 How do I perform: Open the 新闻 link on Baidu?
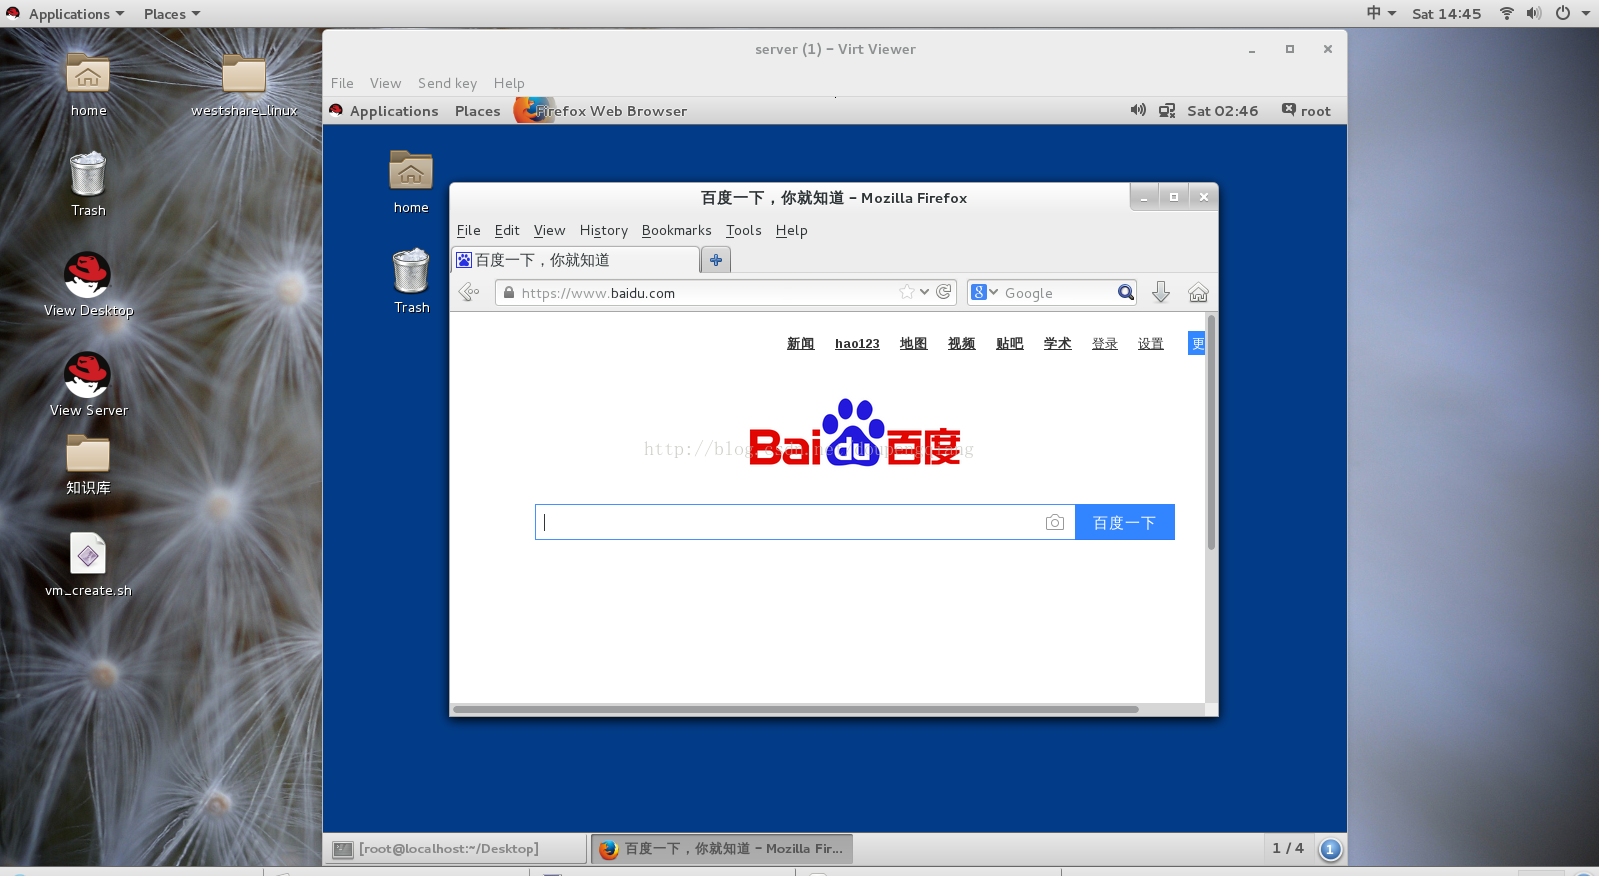pos(800,343)
